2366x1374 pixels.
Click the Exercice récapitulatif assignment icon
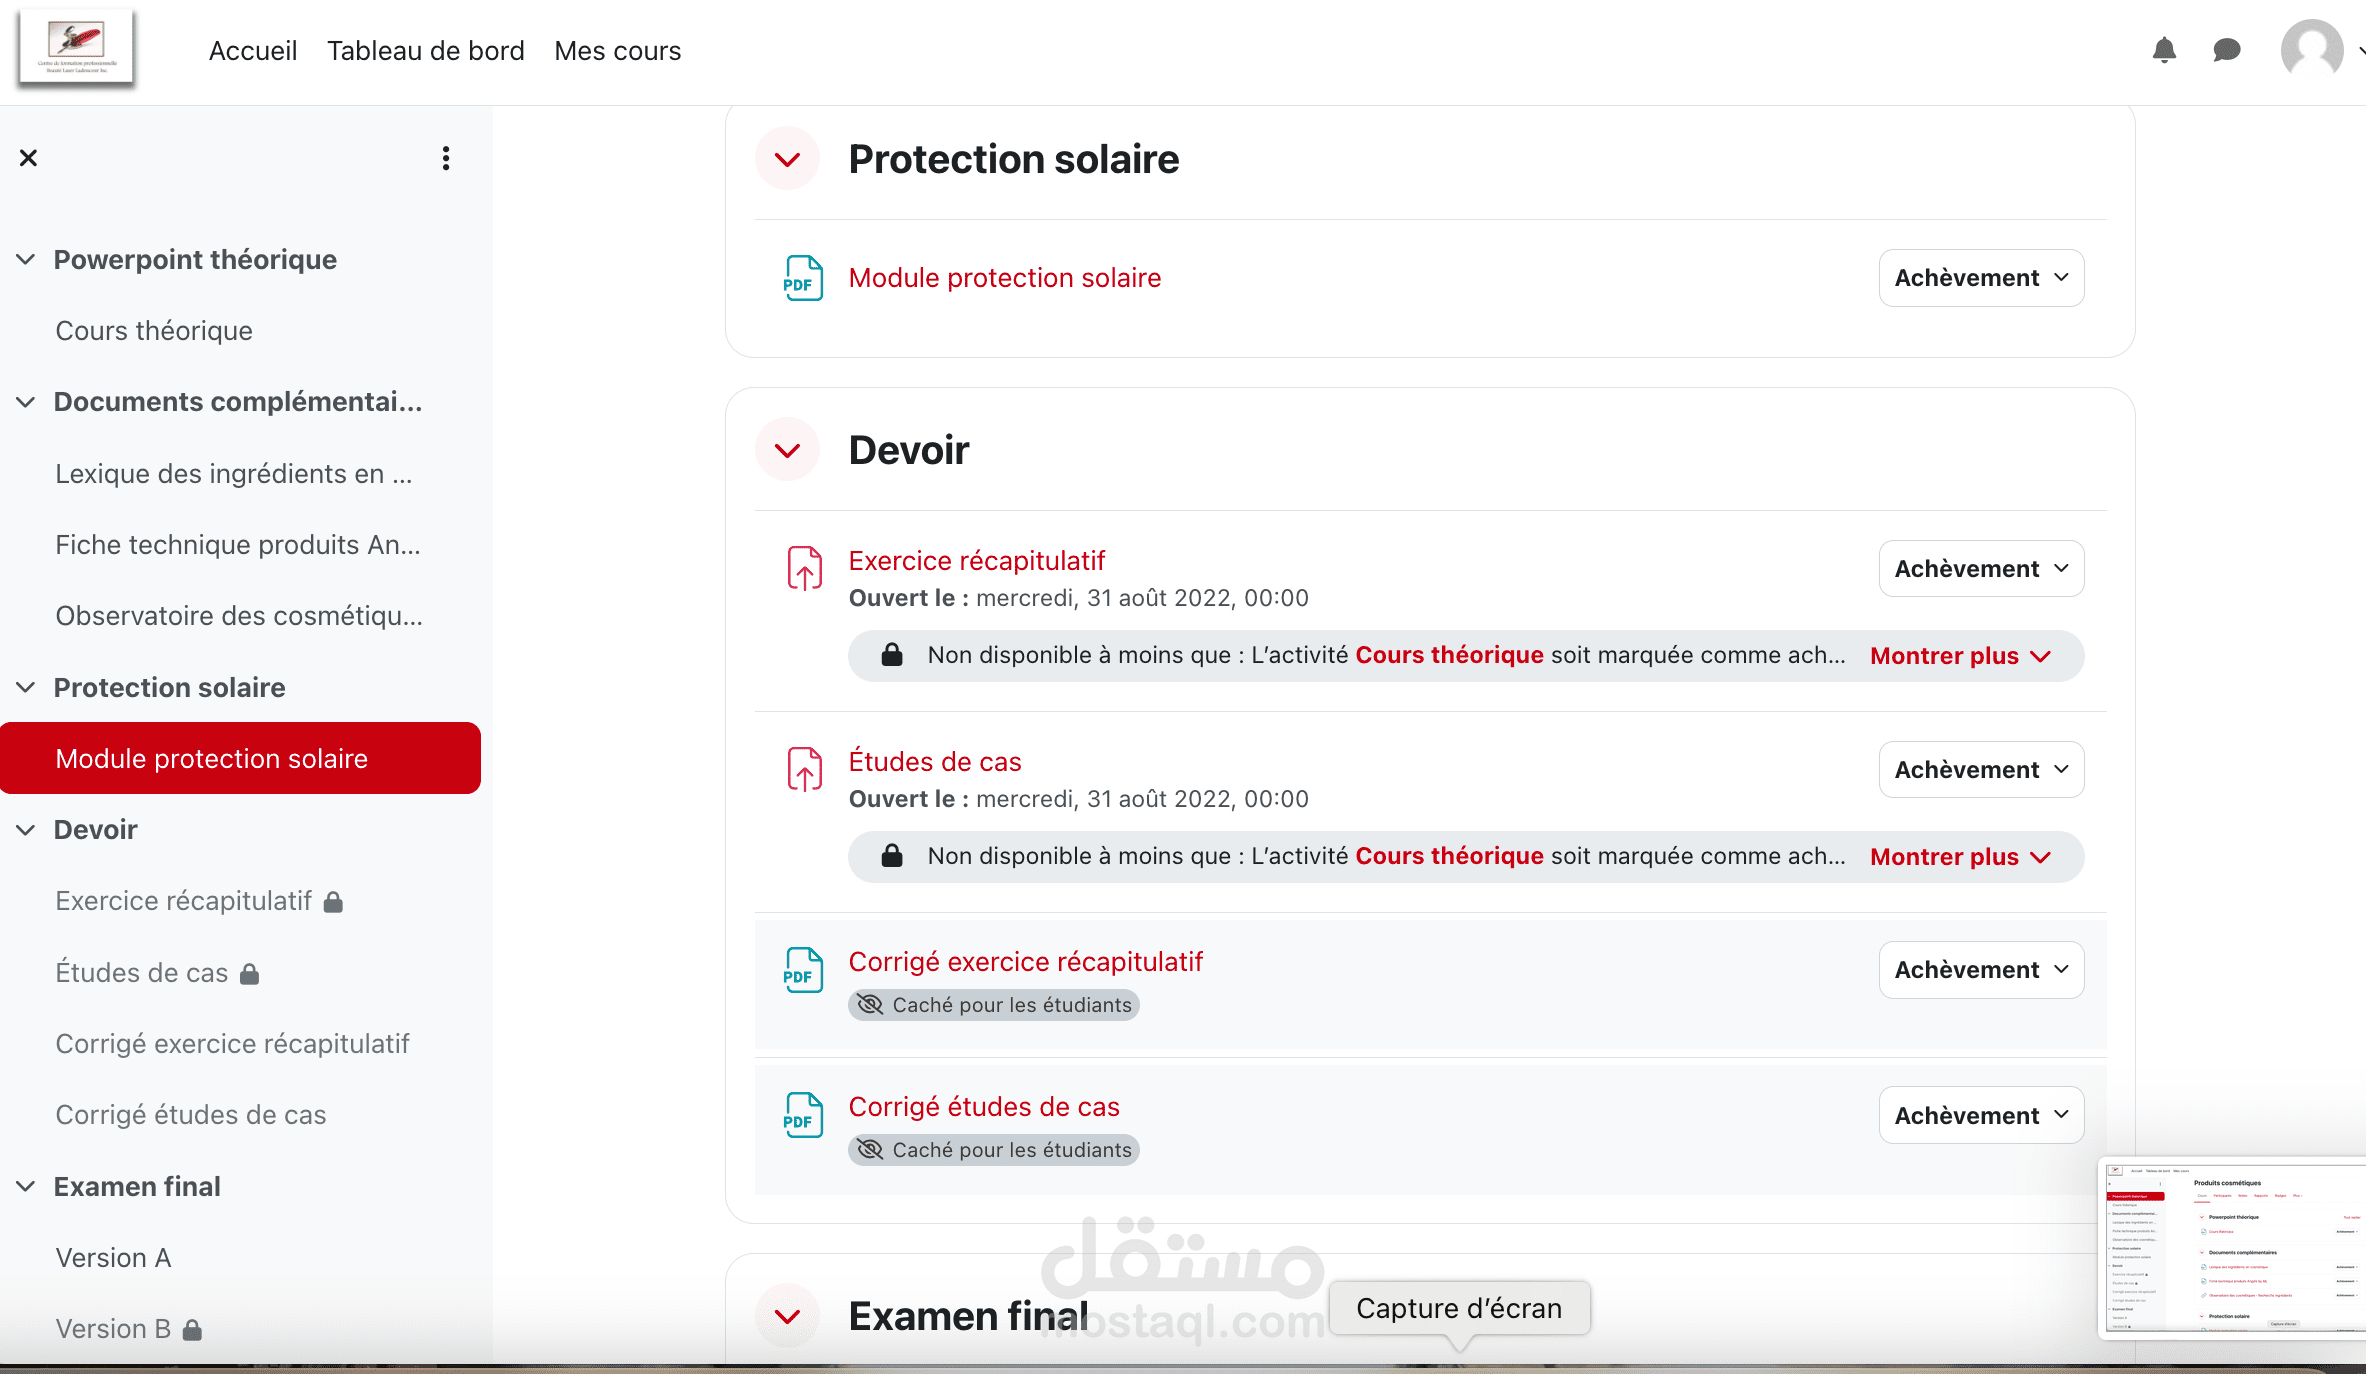click(804, 568)
